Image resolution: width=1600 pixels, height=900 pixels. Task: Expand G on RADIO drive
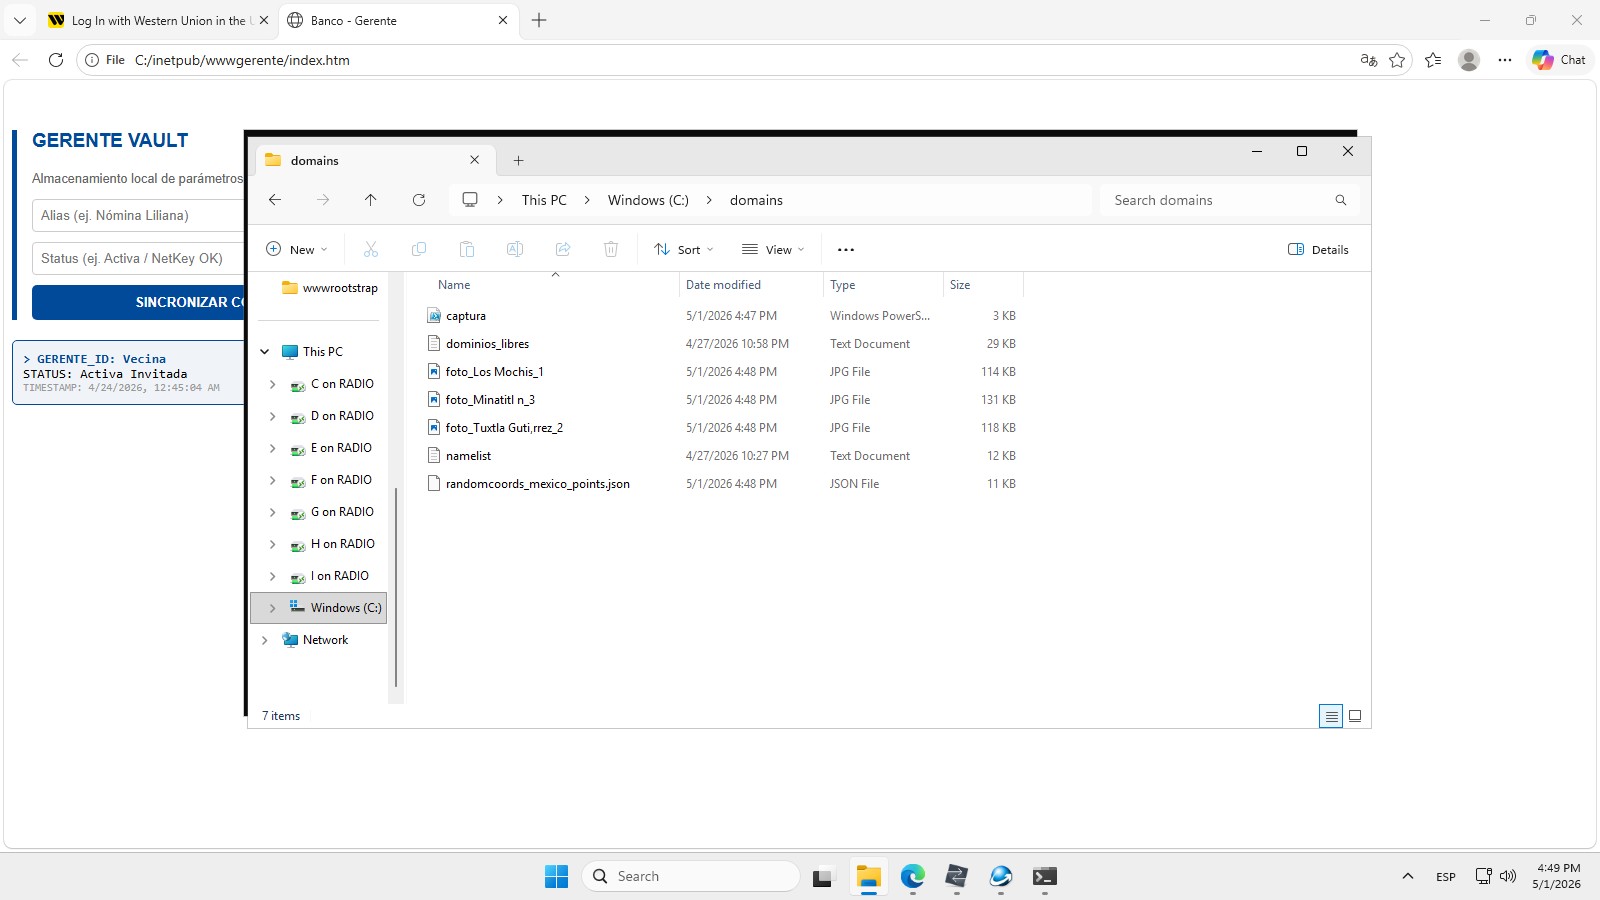point(273,512)
